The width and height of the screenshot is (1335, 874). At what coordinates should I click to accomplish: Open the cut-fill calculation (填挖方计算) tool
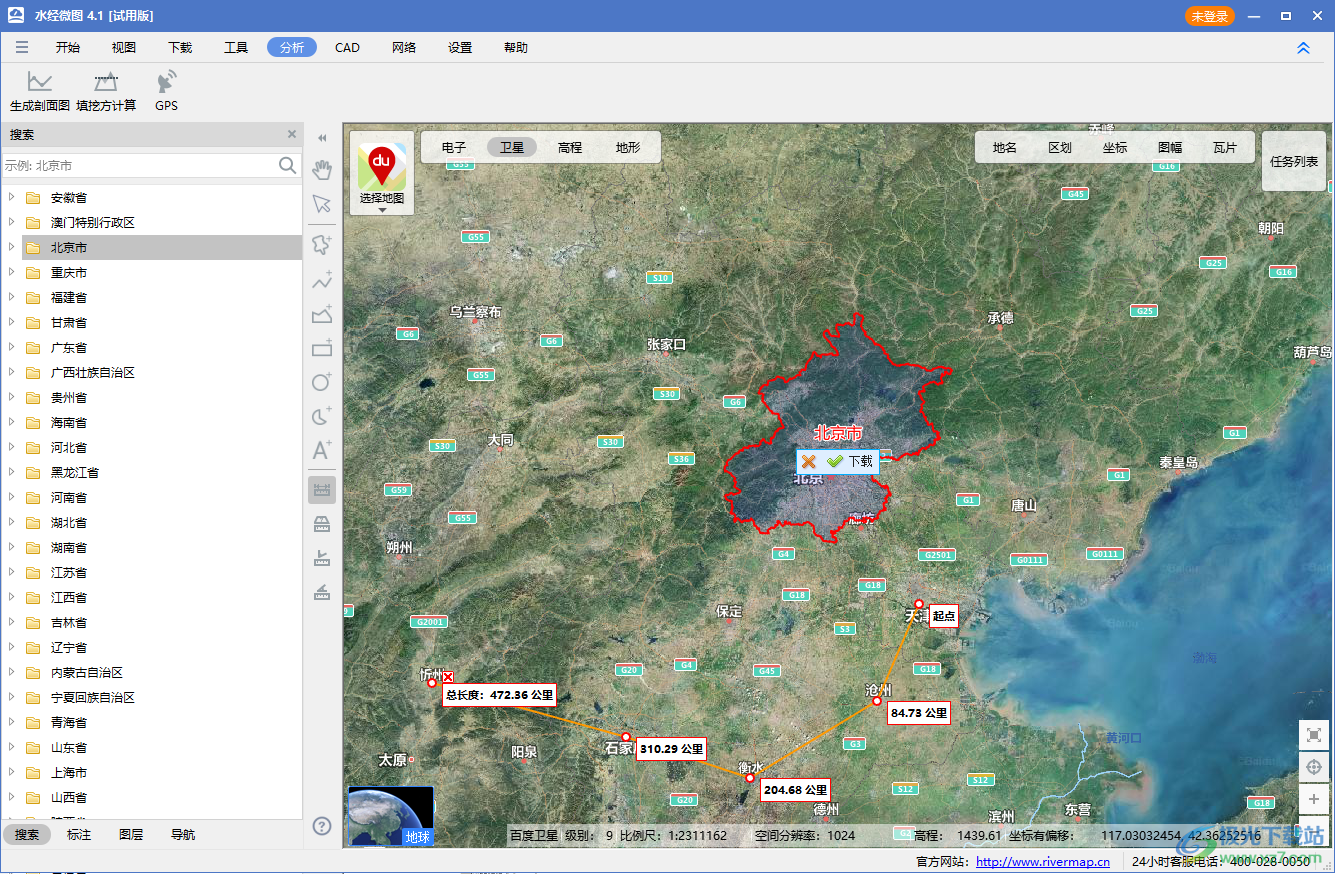click(x=106, y=91)
